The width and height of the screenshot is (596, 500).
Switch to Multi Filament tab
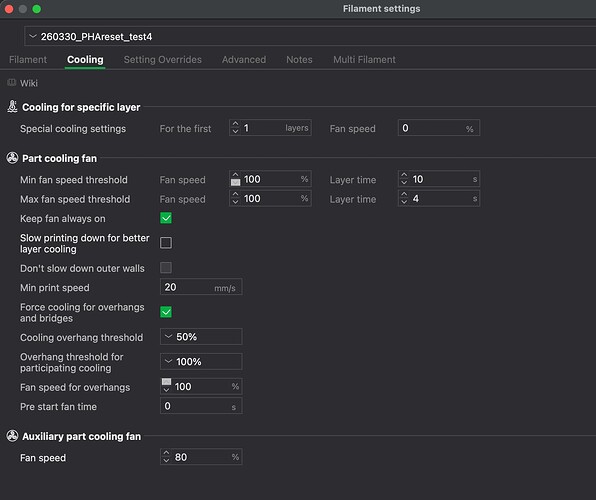pos(364,60)
